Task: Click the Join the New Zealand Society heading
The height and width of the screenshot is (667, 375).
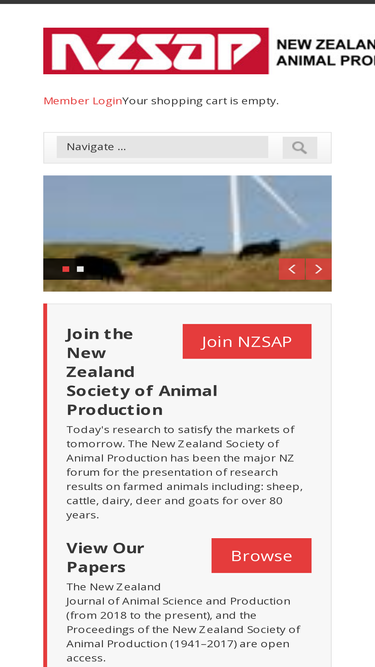Action: [x=142, y=372]
